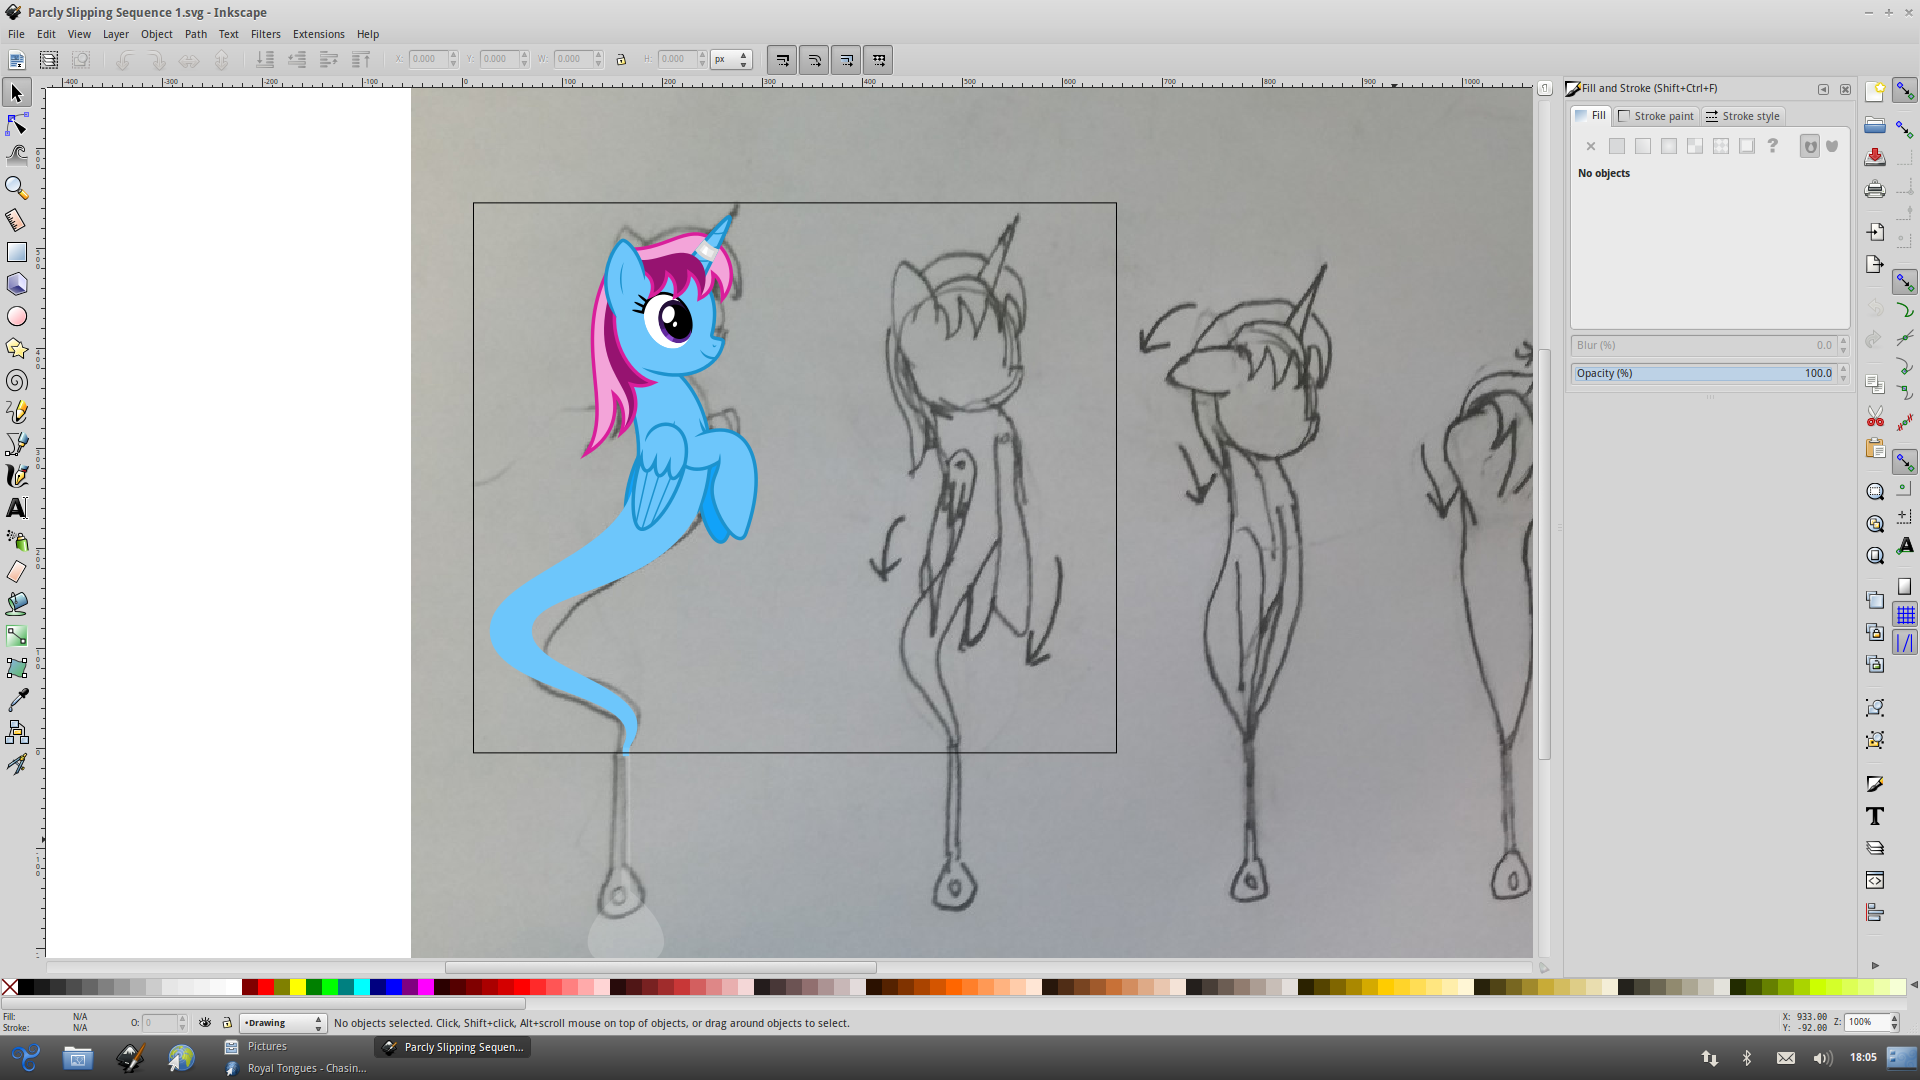1920x1080 pixels.
Task: Step the Blur percent spinner
Action: [x=1843, y=345]
